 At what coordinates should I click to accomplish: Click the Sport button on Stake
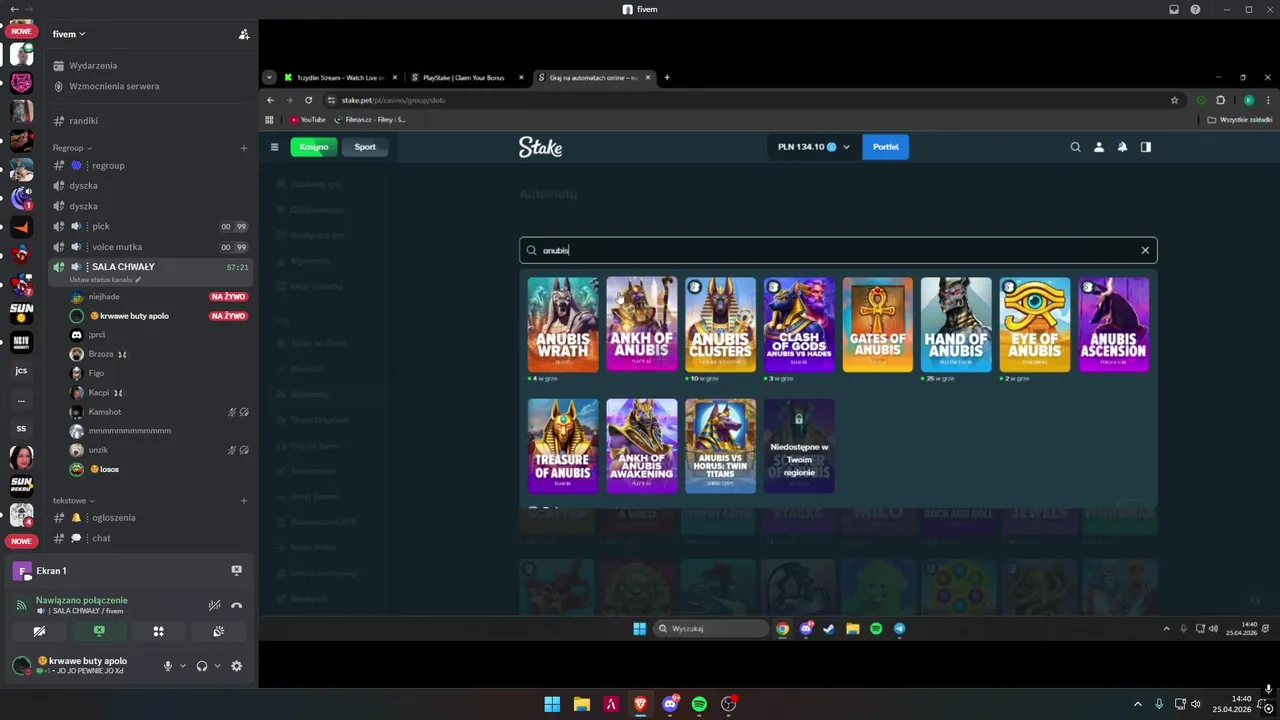[x=365, y=147]
